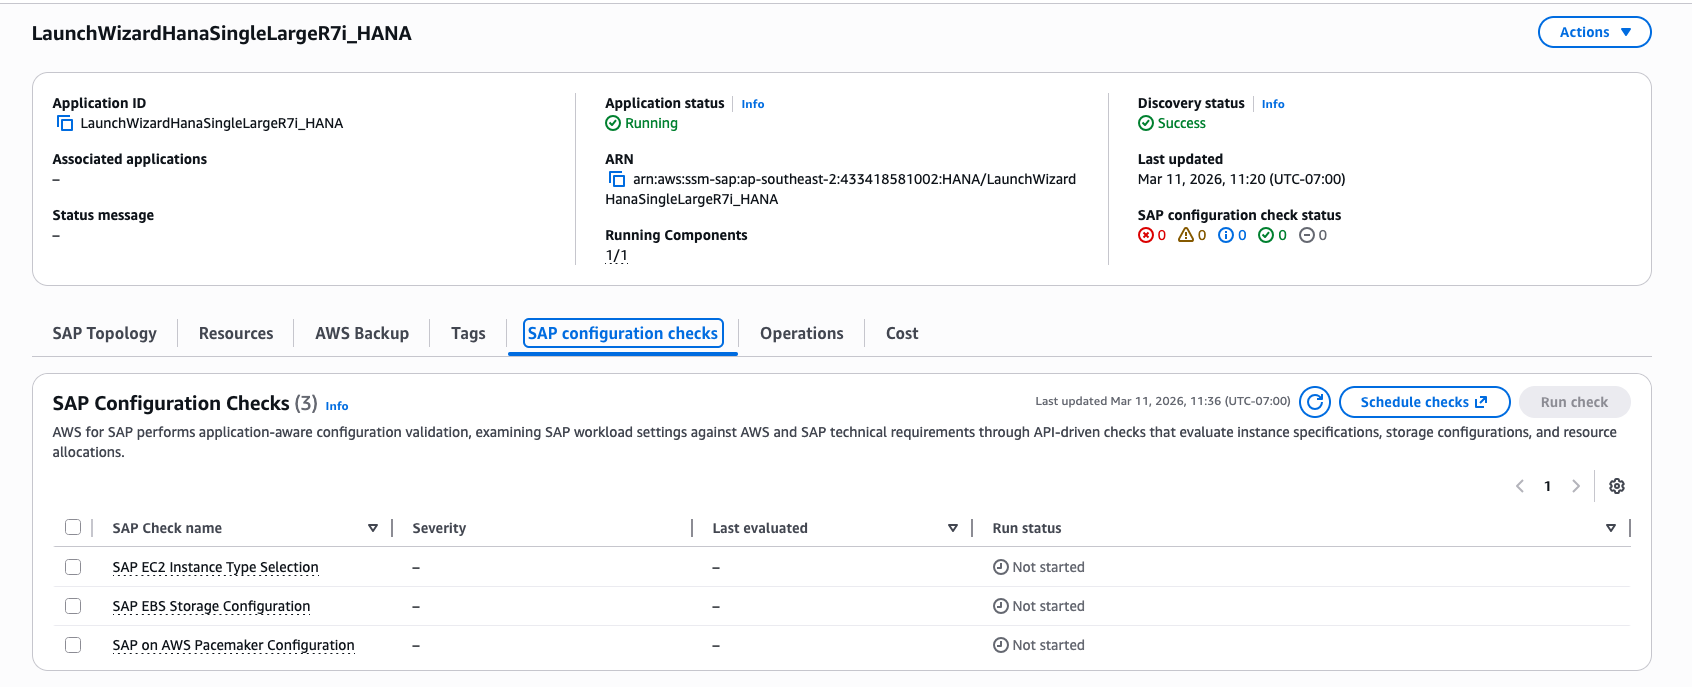Viewport: 1692px width, 687px height.
Task: Open table preferences gear icon
Action: 1616,486
